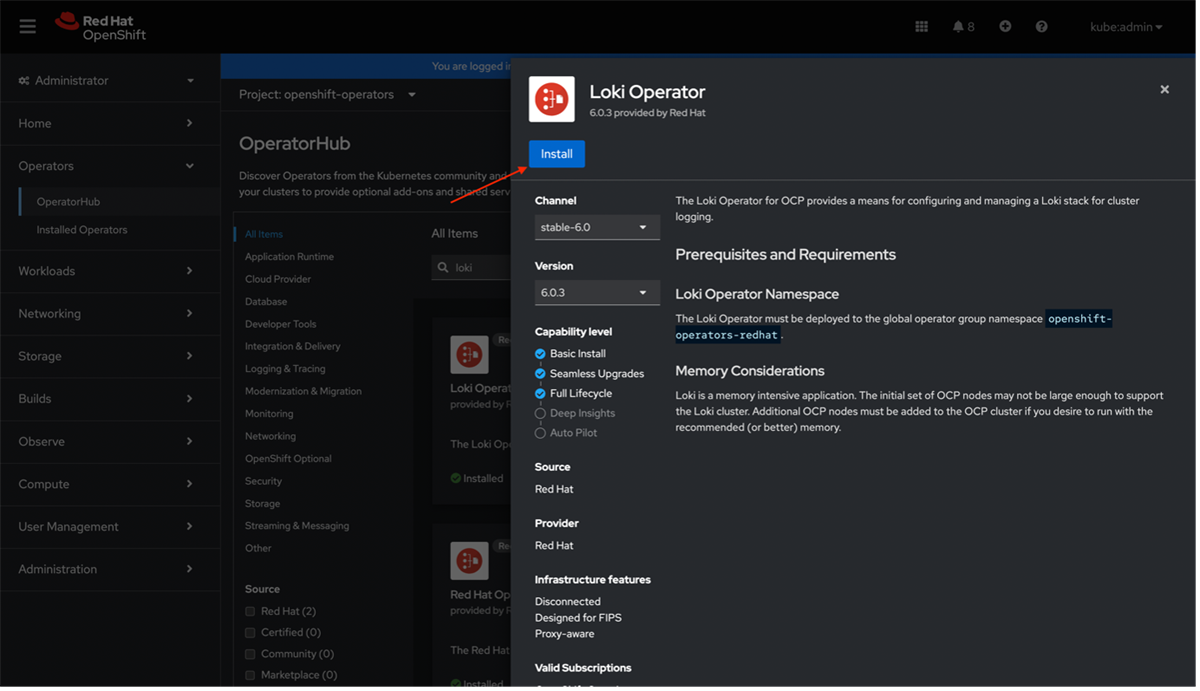Select the Networking category in OperatorHub list

(x=270, y=436)
